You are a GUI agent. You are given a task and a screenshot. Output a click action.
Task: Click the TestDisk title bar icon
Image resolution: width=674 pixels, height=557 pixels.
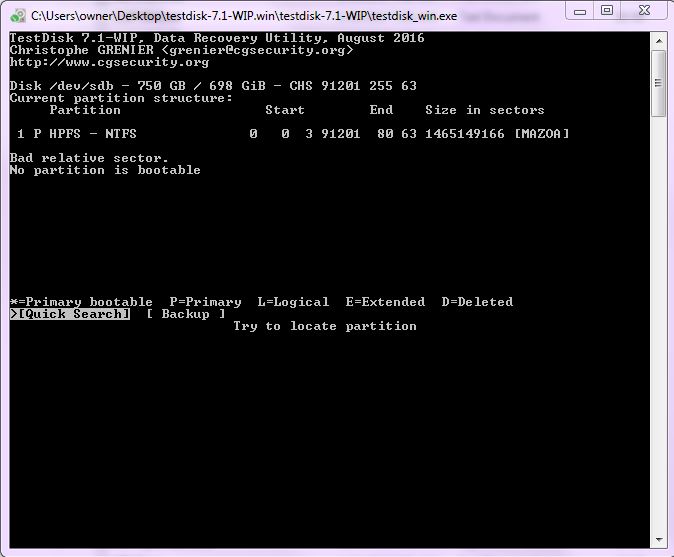18,16
